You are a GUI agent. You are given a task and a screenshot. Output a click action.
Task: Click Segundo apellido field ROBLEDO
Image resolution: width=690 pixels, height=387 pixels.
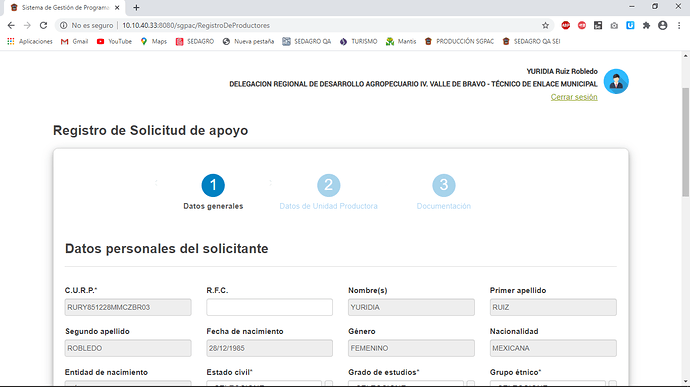coord(128,348)
